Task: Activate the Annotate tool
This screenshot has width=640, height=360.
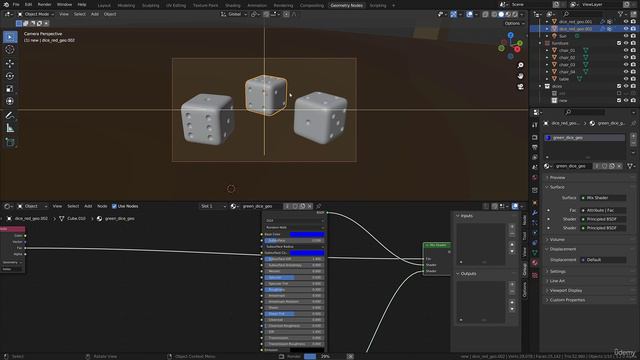Action: pos(10,116)
